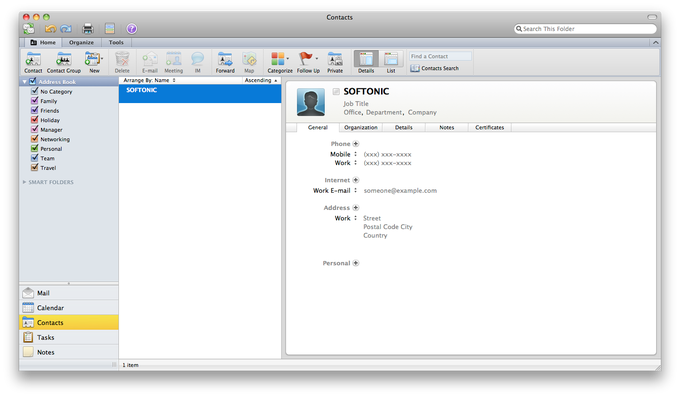Expand the Smart Folders section
Viewport: 680px width, 397px height.
[x=24, y=182]
